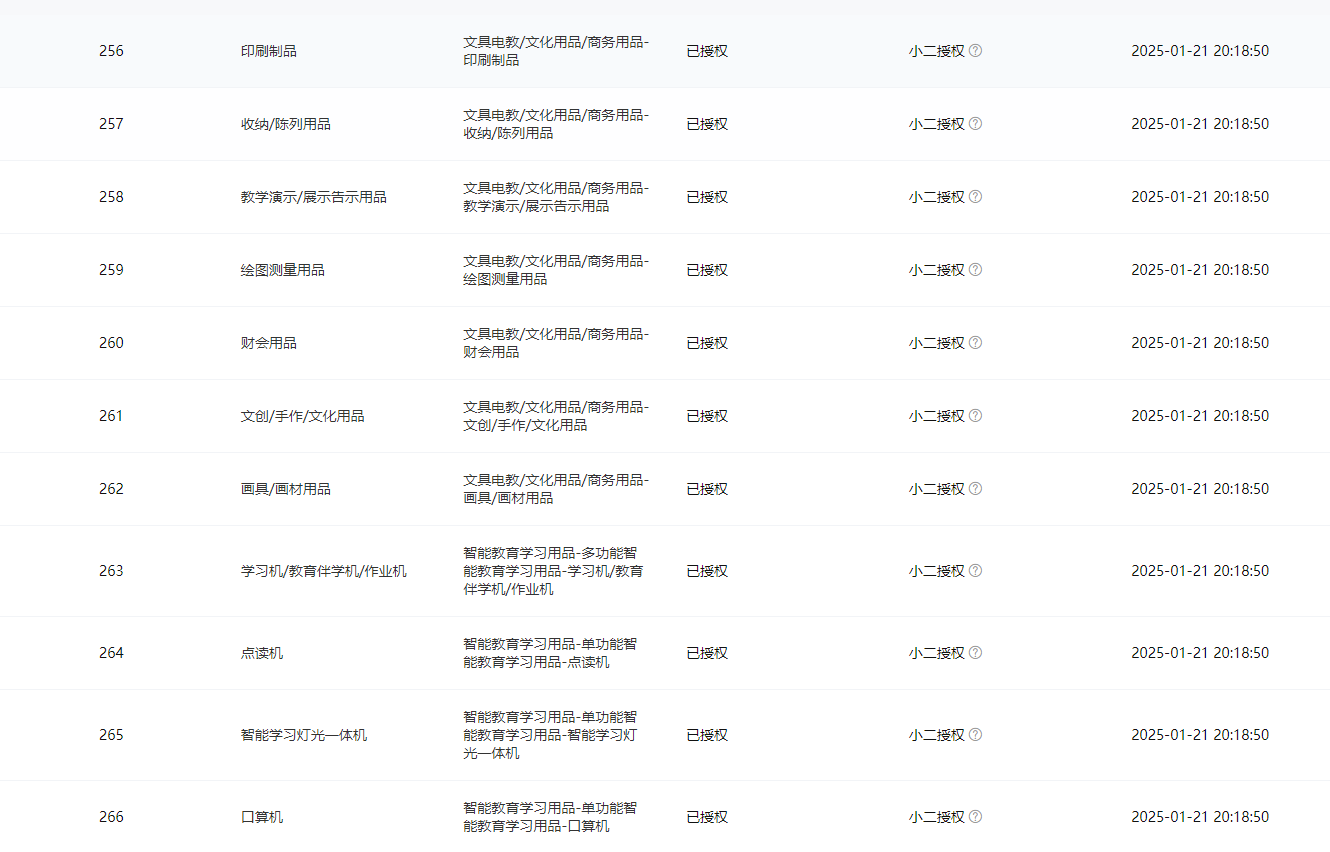Screen dimensions: 1330x852
Task: Click help icon in row 262 画具/画材用品
Action: 975,489
